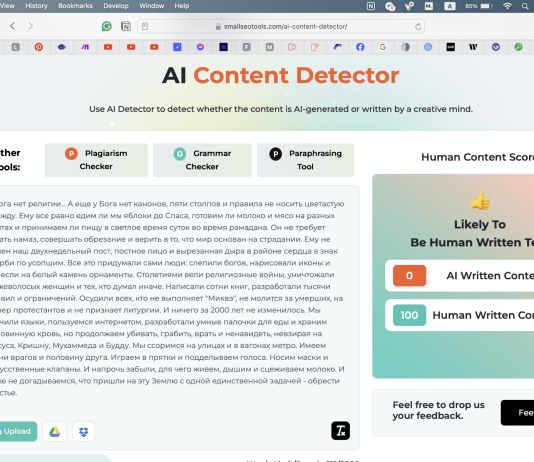The height and width of the screenshot is (462, 534).
Task: Open the Notion web clipper extension
Action: pyautogui.click(x=126, y=26)
